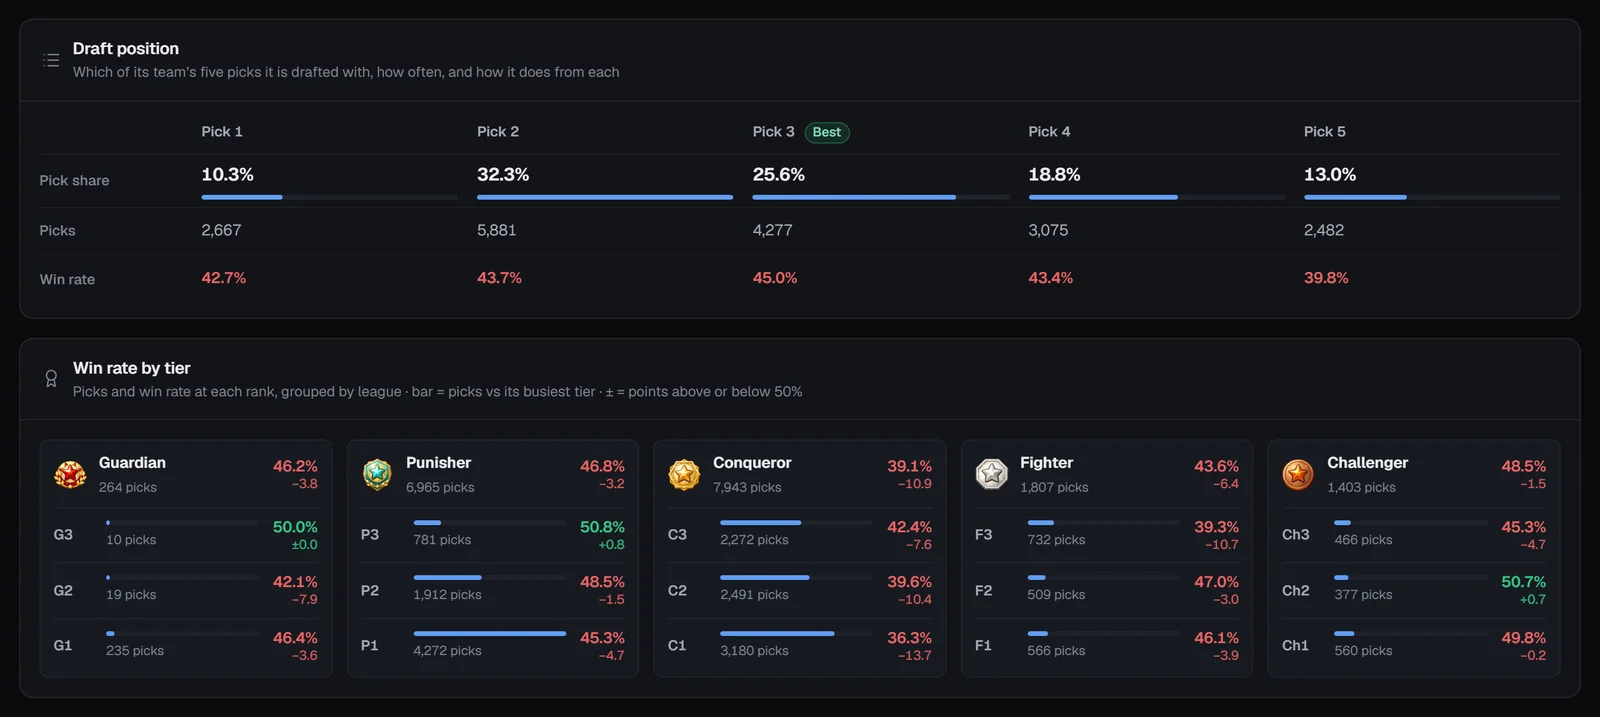The height and width of the screenshot is (717, 1600).
Task: Select the F1 tier row label
Action: tap(983, 646)
